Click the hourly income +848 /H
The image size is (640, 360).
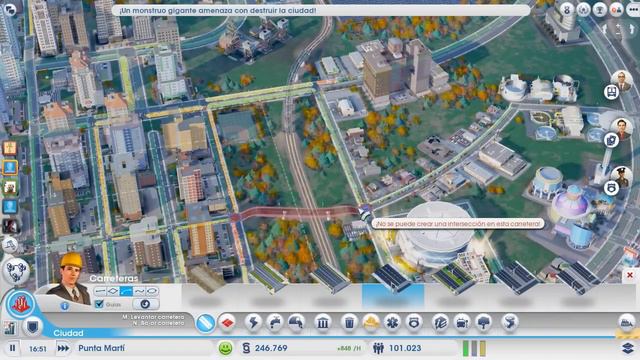point(349,349)
